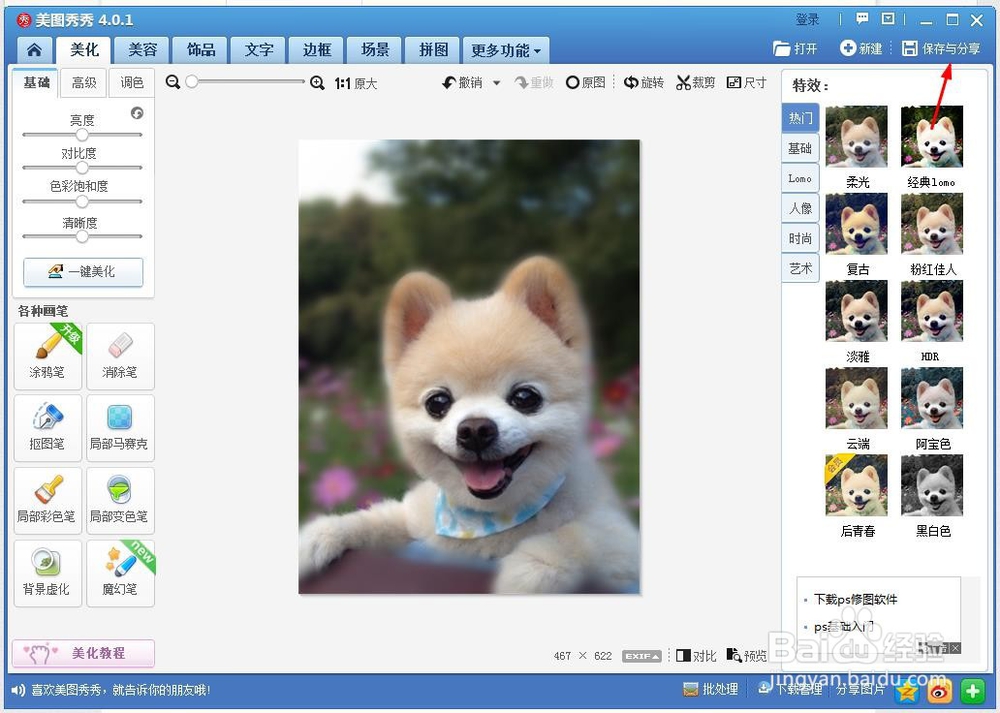Click 保存与分享 save and share
Screen dimensions: 1000x713
[x=941, y=48]
